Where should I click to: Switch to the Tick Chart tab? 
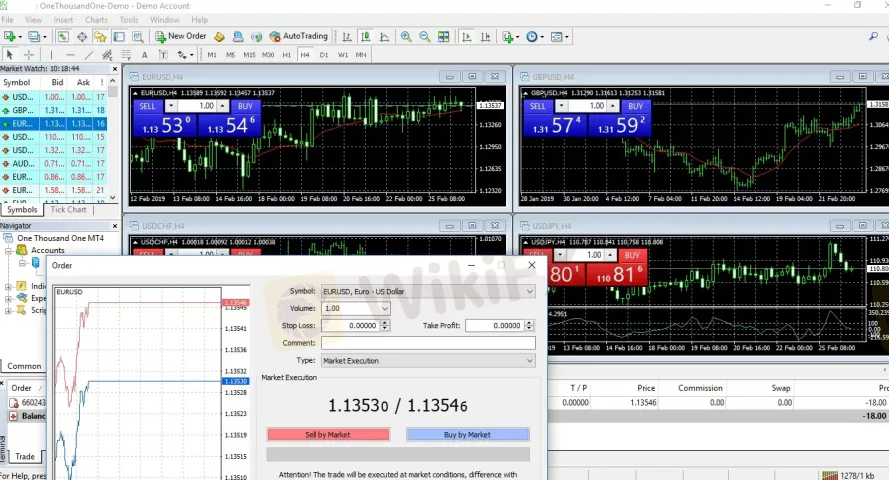[x=69, y=210]
